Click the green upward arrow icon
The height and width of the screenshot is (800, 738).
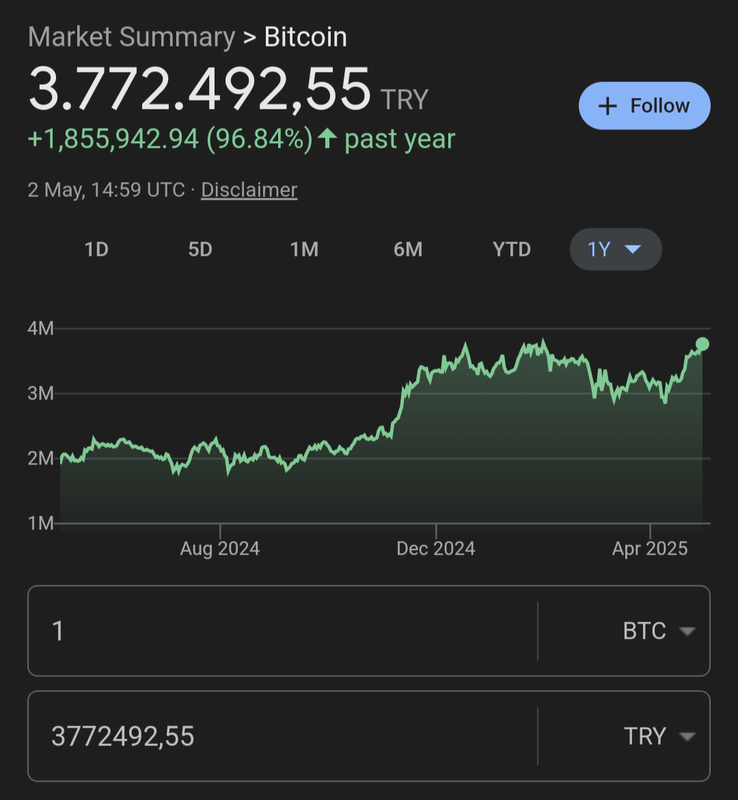(327, 139)
